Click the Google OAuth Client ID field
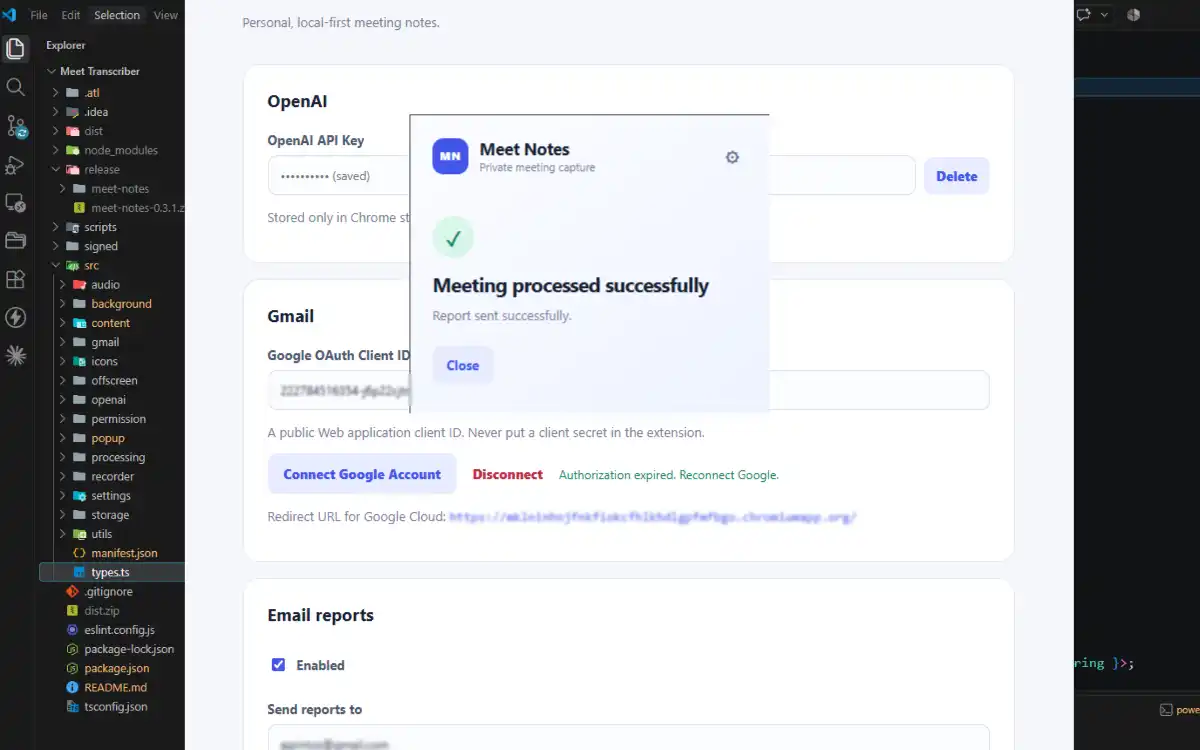 629,390
